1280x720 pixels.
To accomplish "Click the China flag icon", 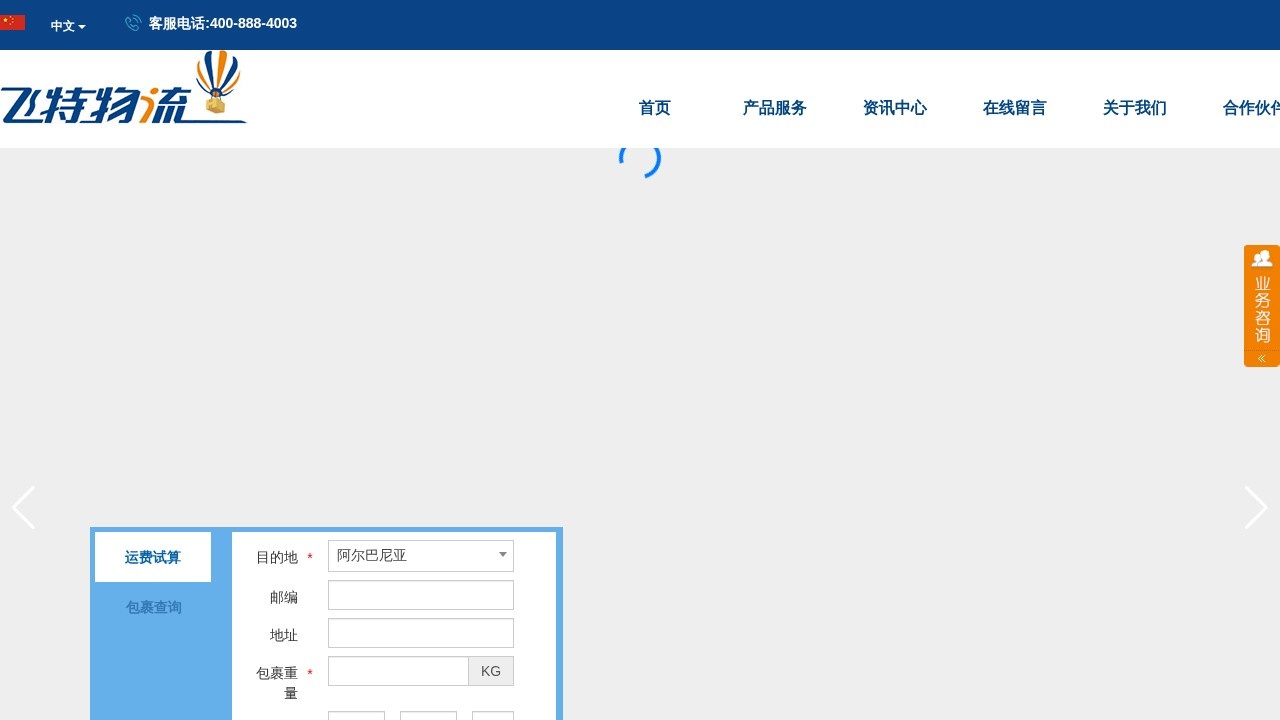I will click(x=12, y=23).
